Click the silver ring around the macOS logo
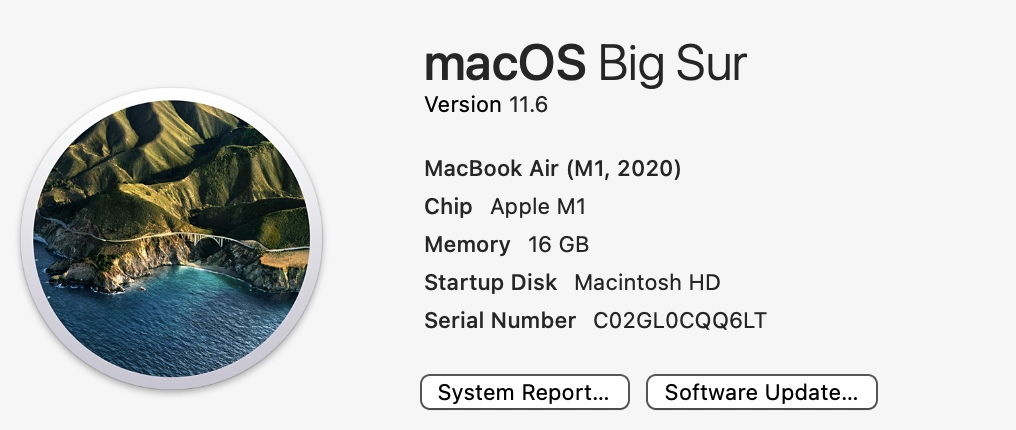This screenshot has width=1016, height=430. [x=27, y=238]
